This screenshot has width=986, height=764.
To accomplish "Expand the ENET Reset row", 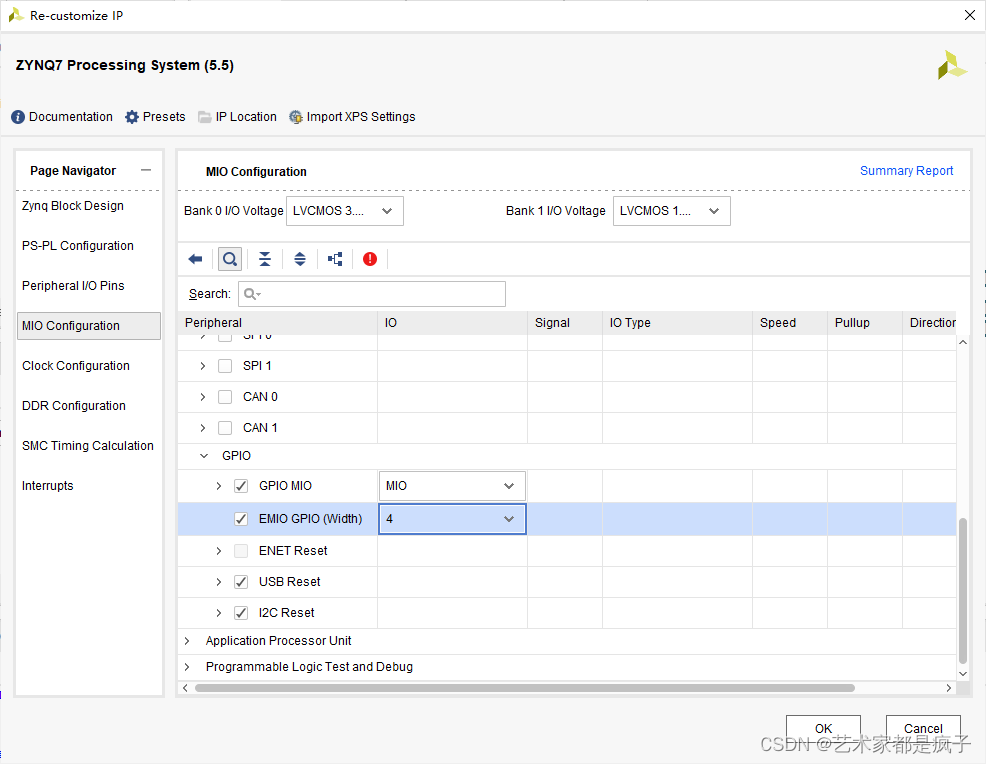I will point(218,551).
